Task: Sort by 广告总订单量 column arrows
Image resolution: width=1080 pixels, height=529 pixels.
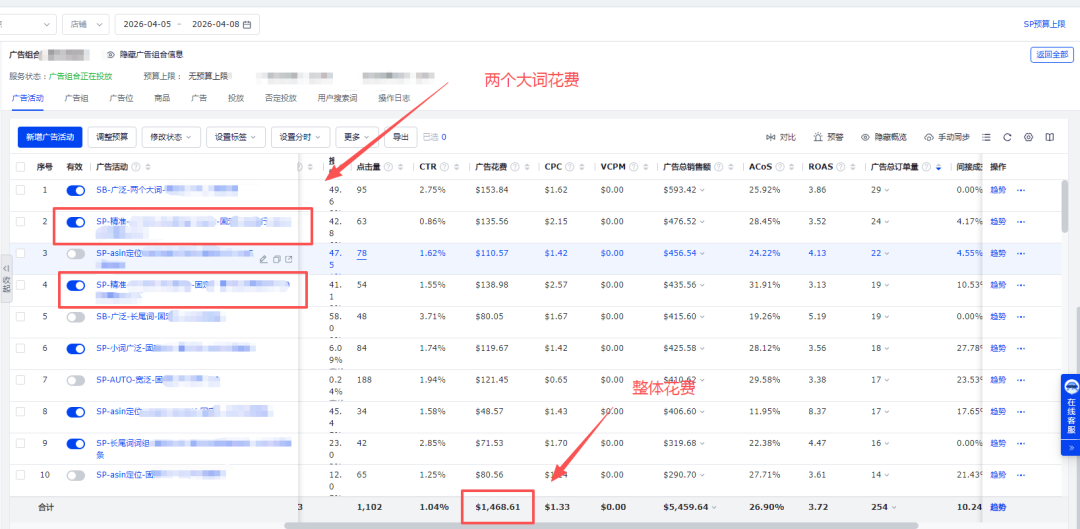Action: [940, 167]
